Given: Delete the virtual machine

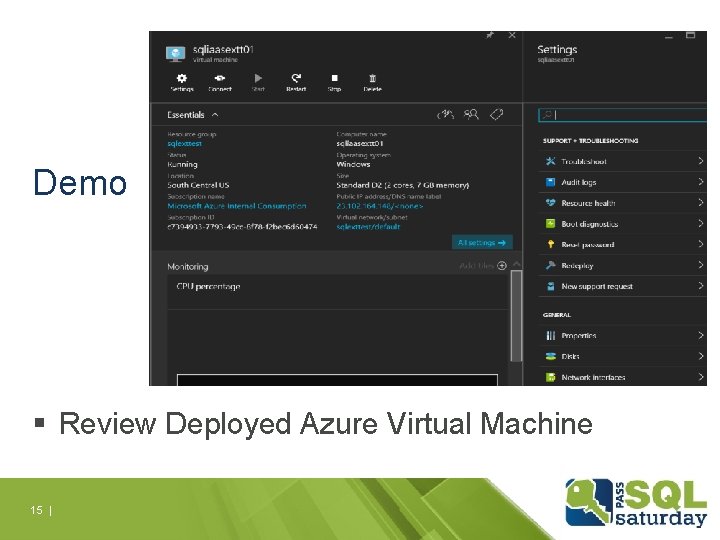Looking at the screenshot, I should pos(372,82).
